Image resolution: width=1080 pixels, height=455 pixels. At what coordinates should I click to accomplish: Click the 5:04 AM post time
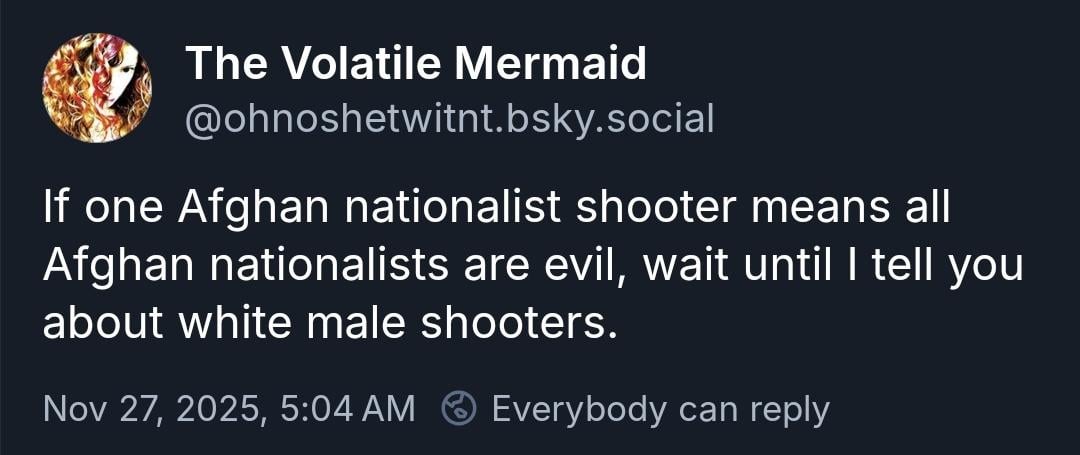(x=346, y=408)
